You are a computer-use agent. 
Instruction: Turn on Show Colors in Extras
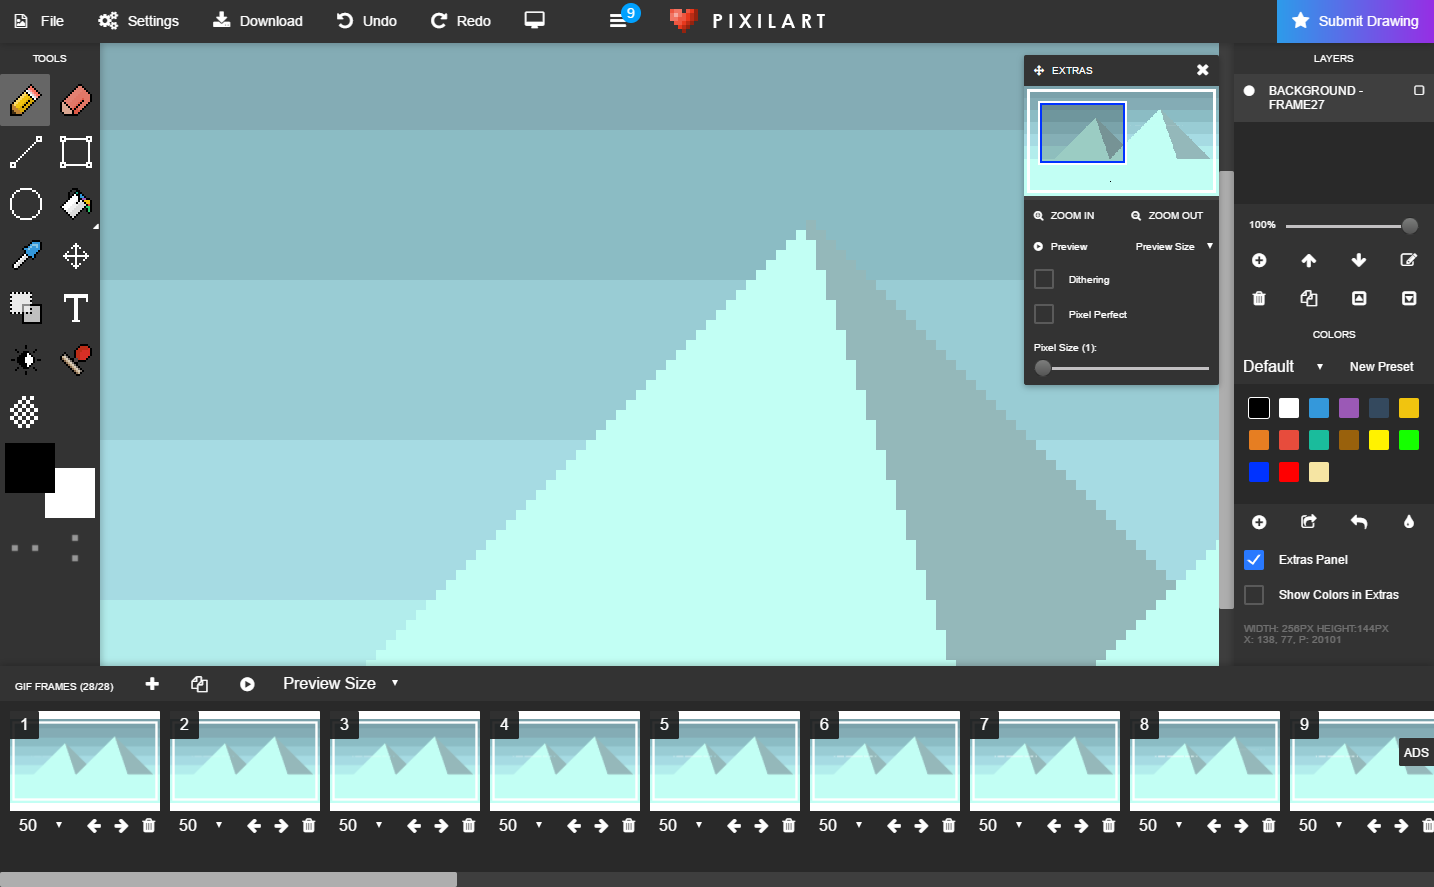1254,594
